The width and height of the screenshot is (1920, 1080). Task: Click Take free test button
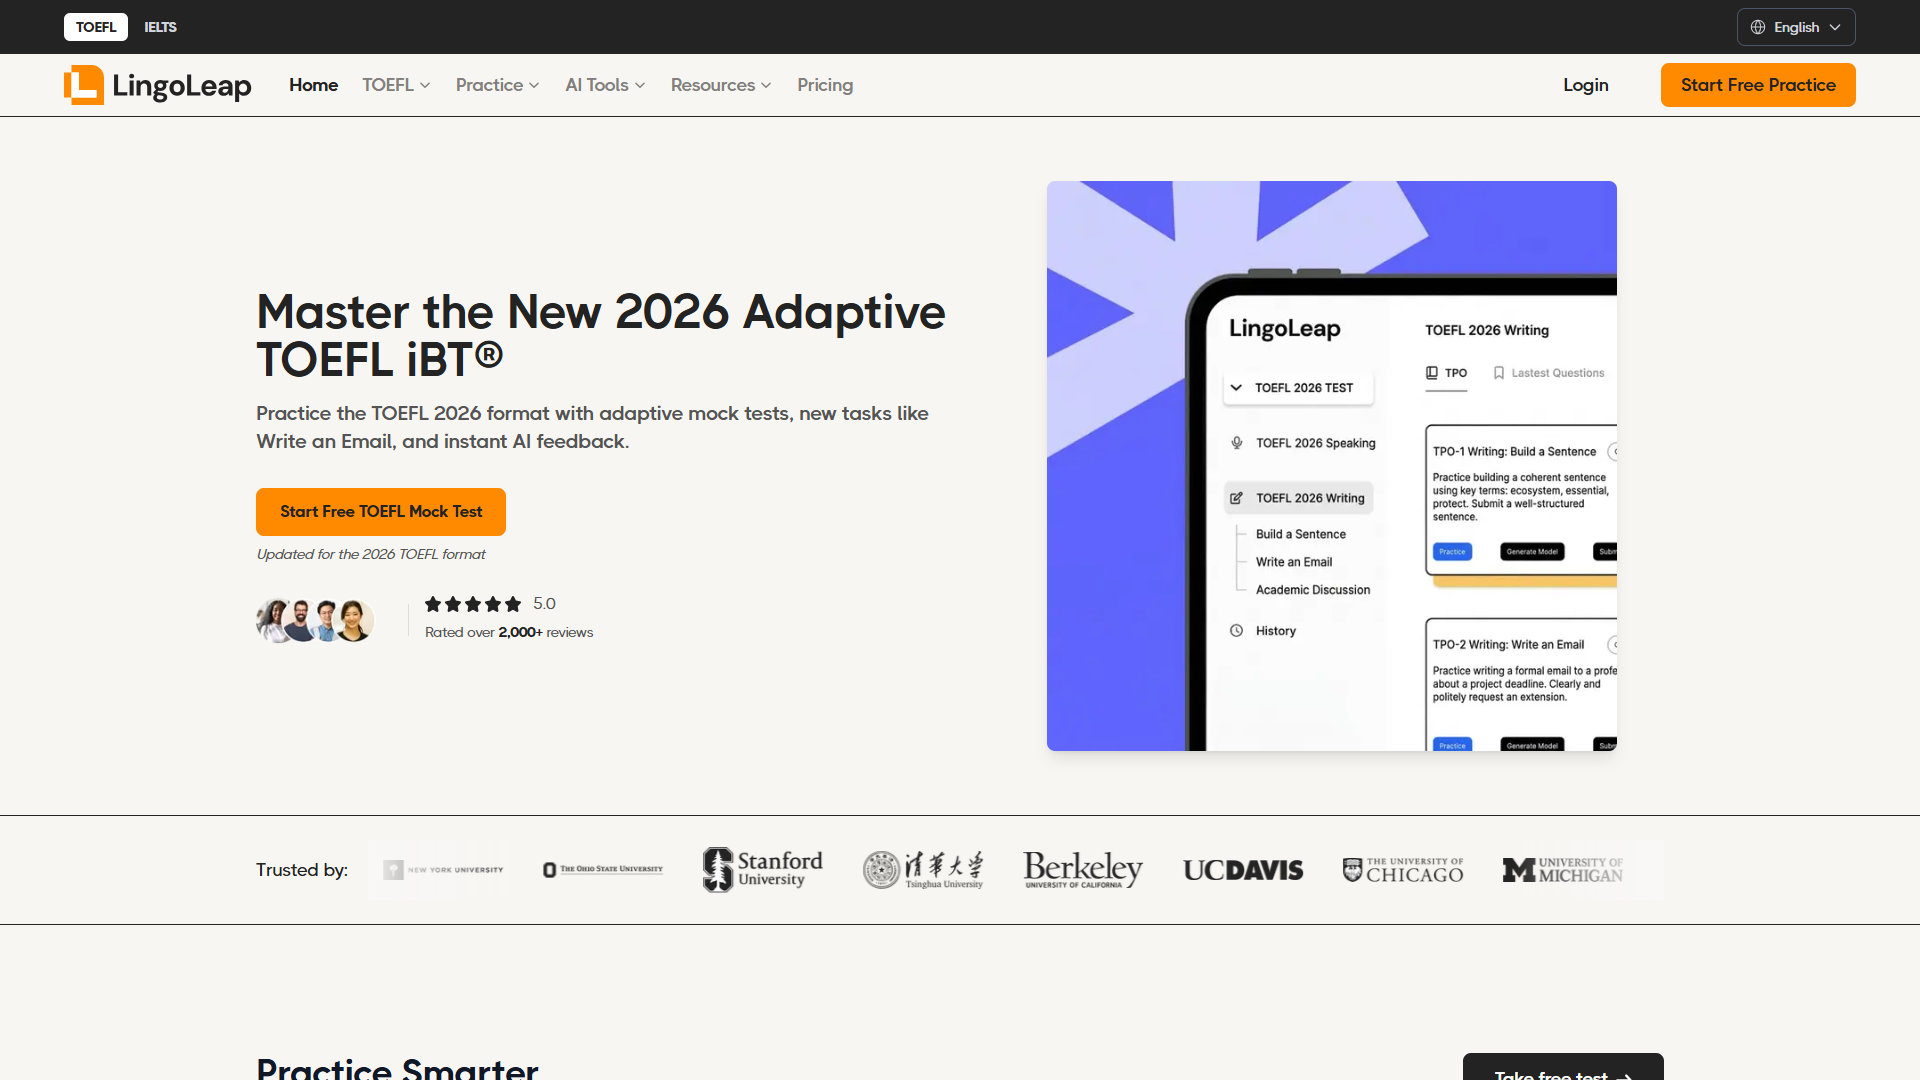tap(1563, 1068)
